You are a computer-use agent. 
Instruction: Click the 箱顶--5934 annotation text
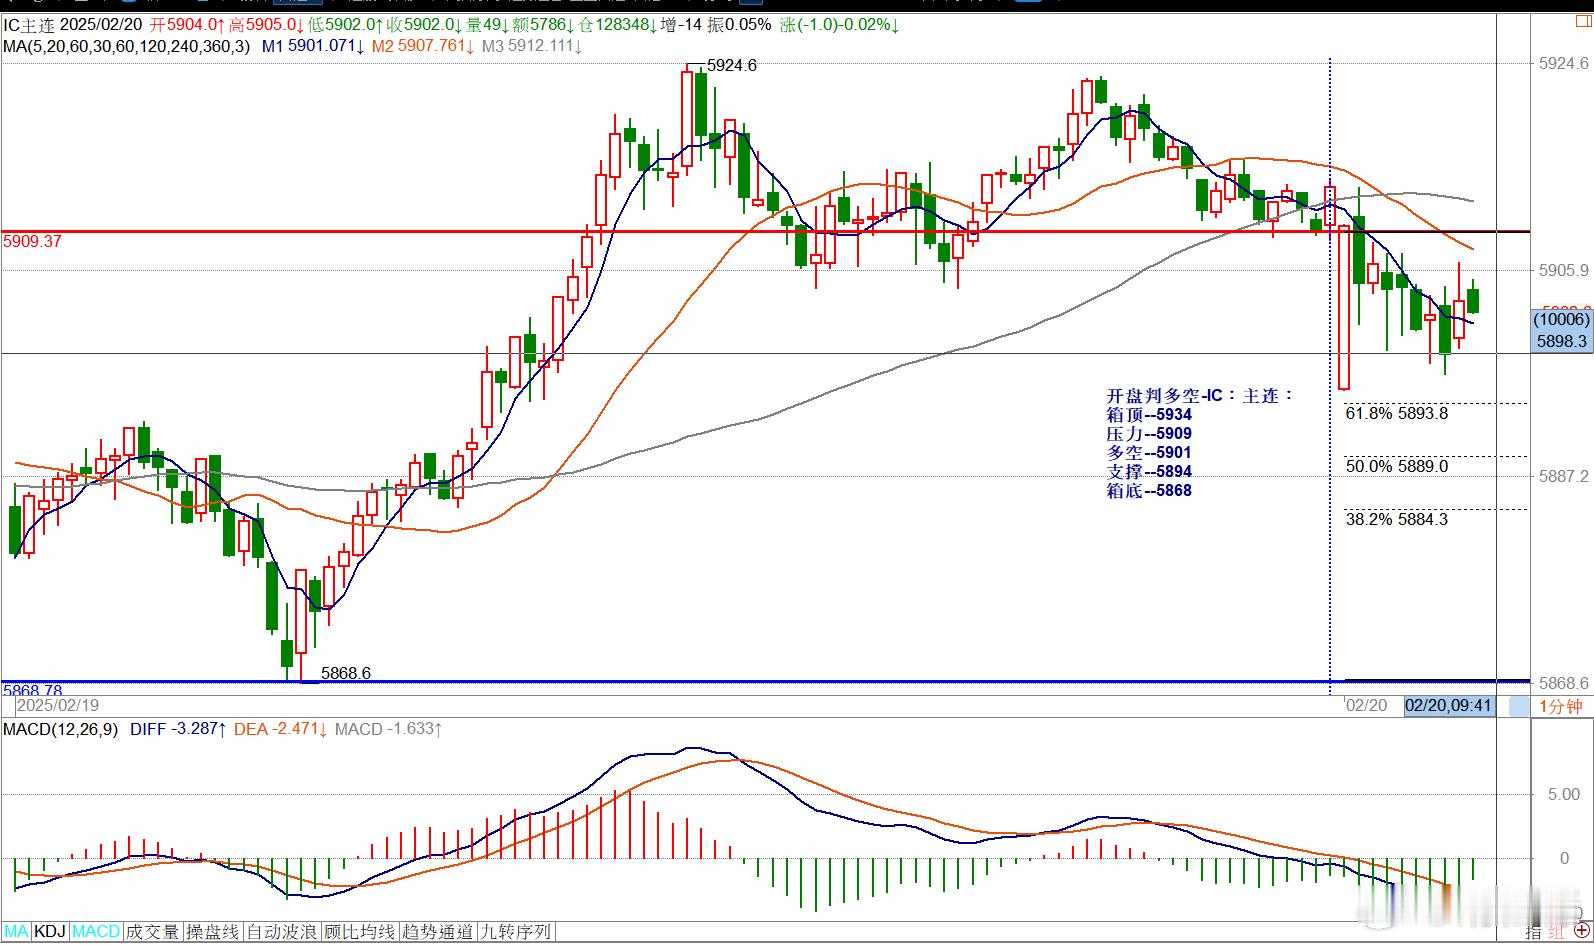[x=1149, y=415]
